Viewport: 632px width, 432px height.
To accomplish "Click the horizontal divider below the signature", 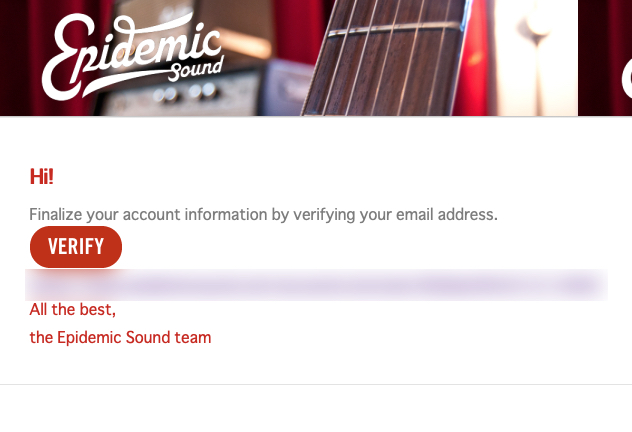I will [316, 384].
